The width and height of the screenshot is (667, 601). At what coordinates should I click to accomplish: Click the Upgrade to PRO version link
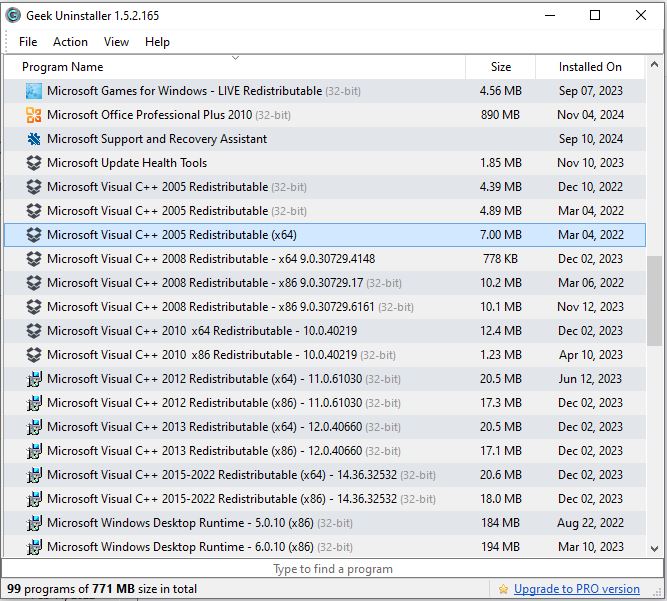point(576,589)
